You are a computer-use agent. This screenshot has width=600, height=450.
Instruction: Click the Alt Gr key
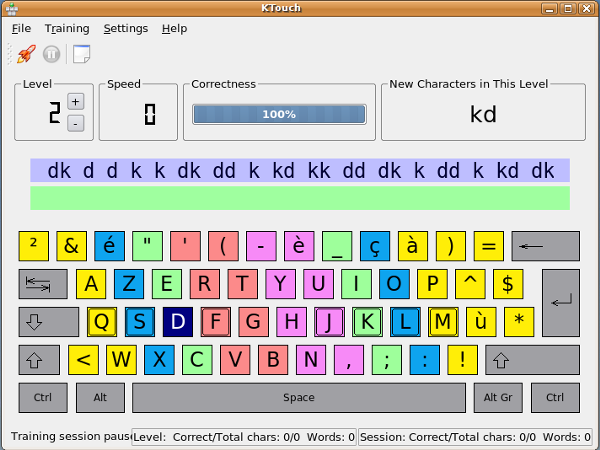point(498,398)
